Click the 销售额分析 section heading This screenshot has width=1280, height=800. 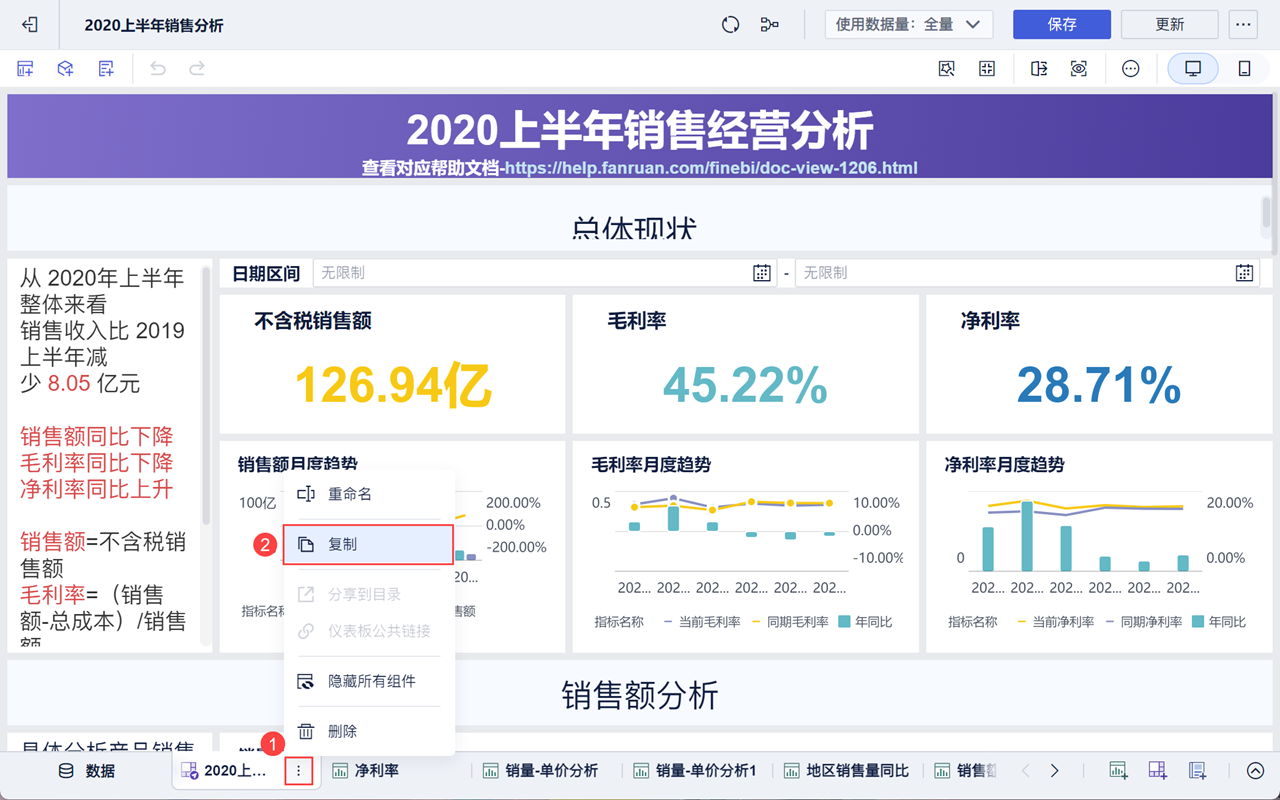tap(640, 695)
